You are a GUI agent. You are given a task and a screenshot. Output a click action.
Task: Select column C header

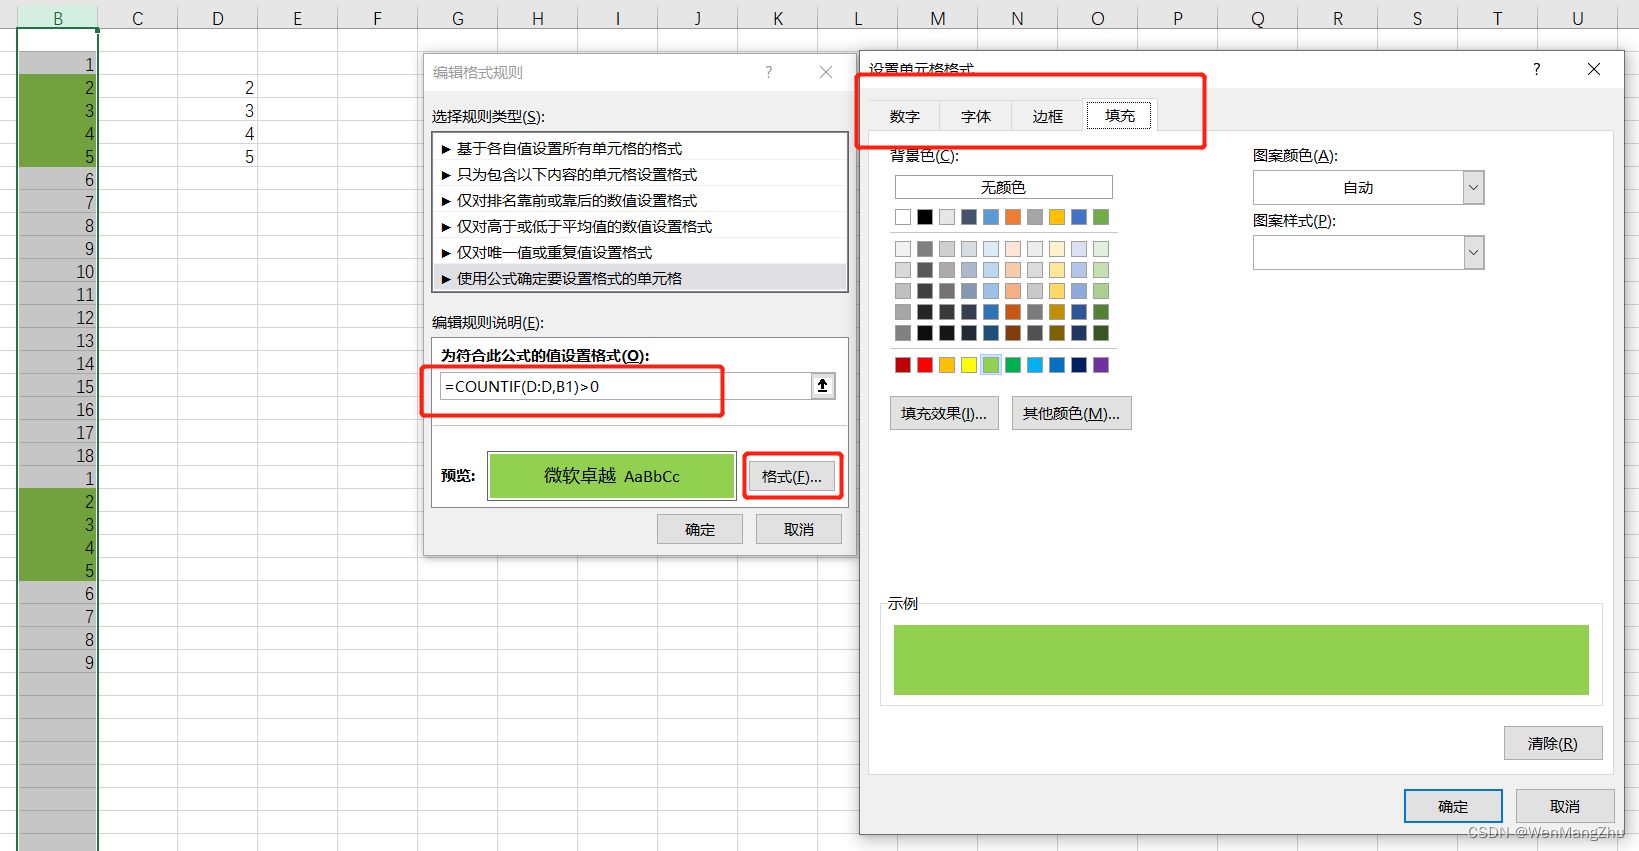[138, 18]
